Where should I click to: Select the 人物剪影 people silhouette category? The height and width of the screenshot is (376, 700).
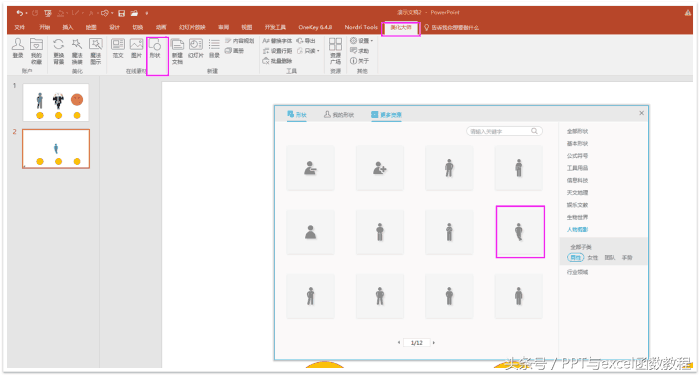(577, 230)
